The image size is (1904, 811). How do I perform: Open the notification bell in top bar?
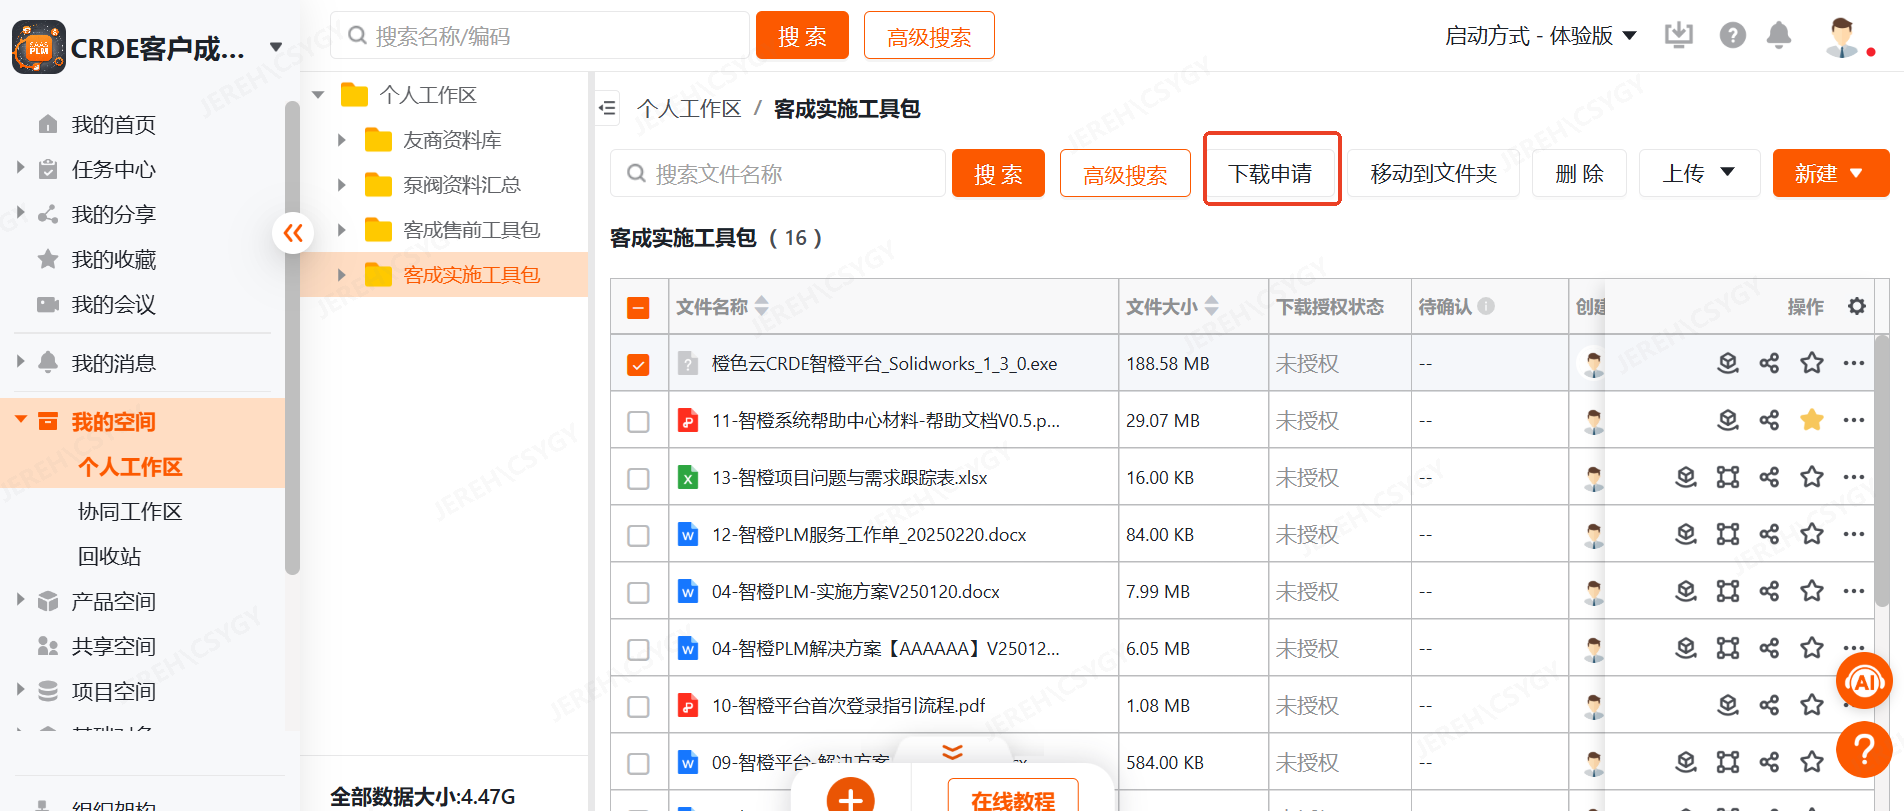(x=1778, y=36)
